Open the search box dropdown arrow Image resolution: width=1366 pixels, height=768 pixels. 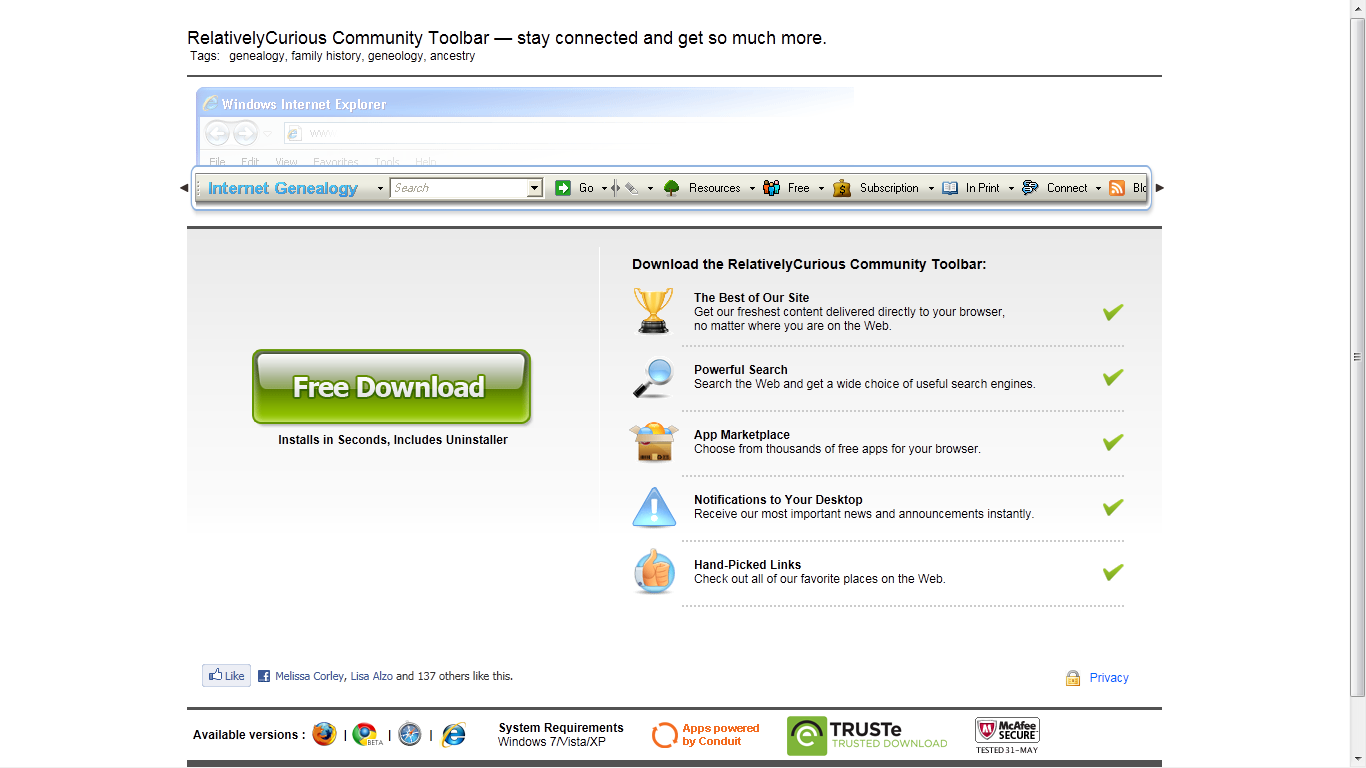coord(535,188)
